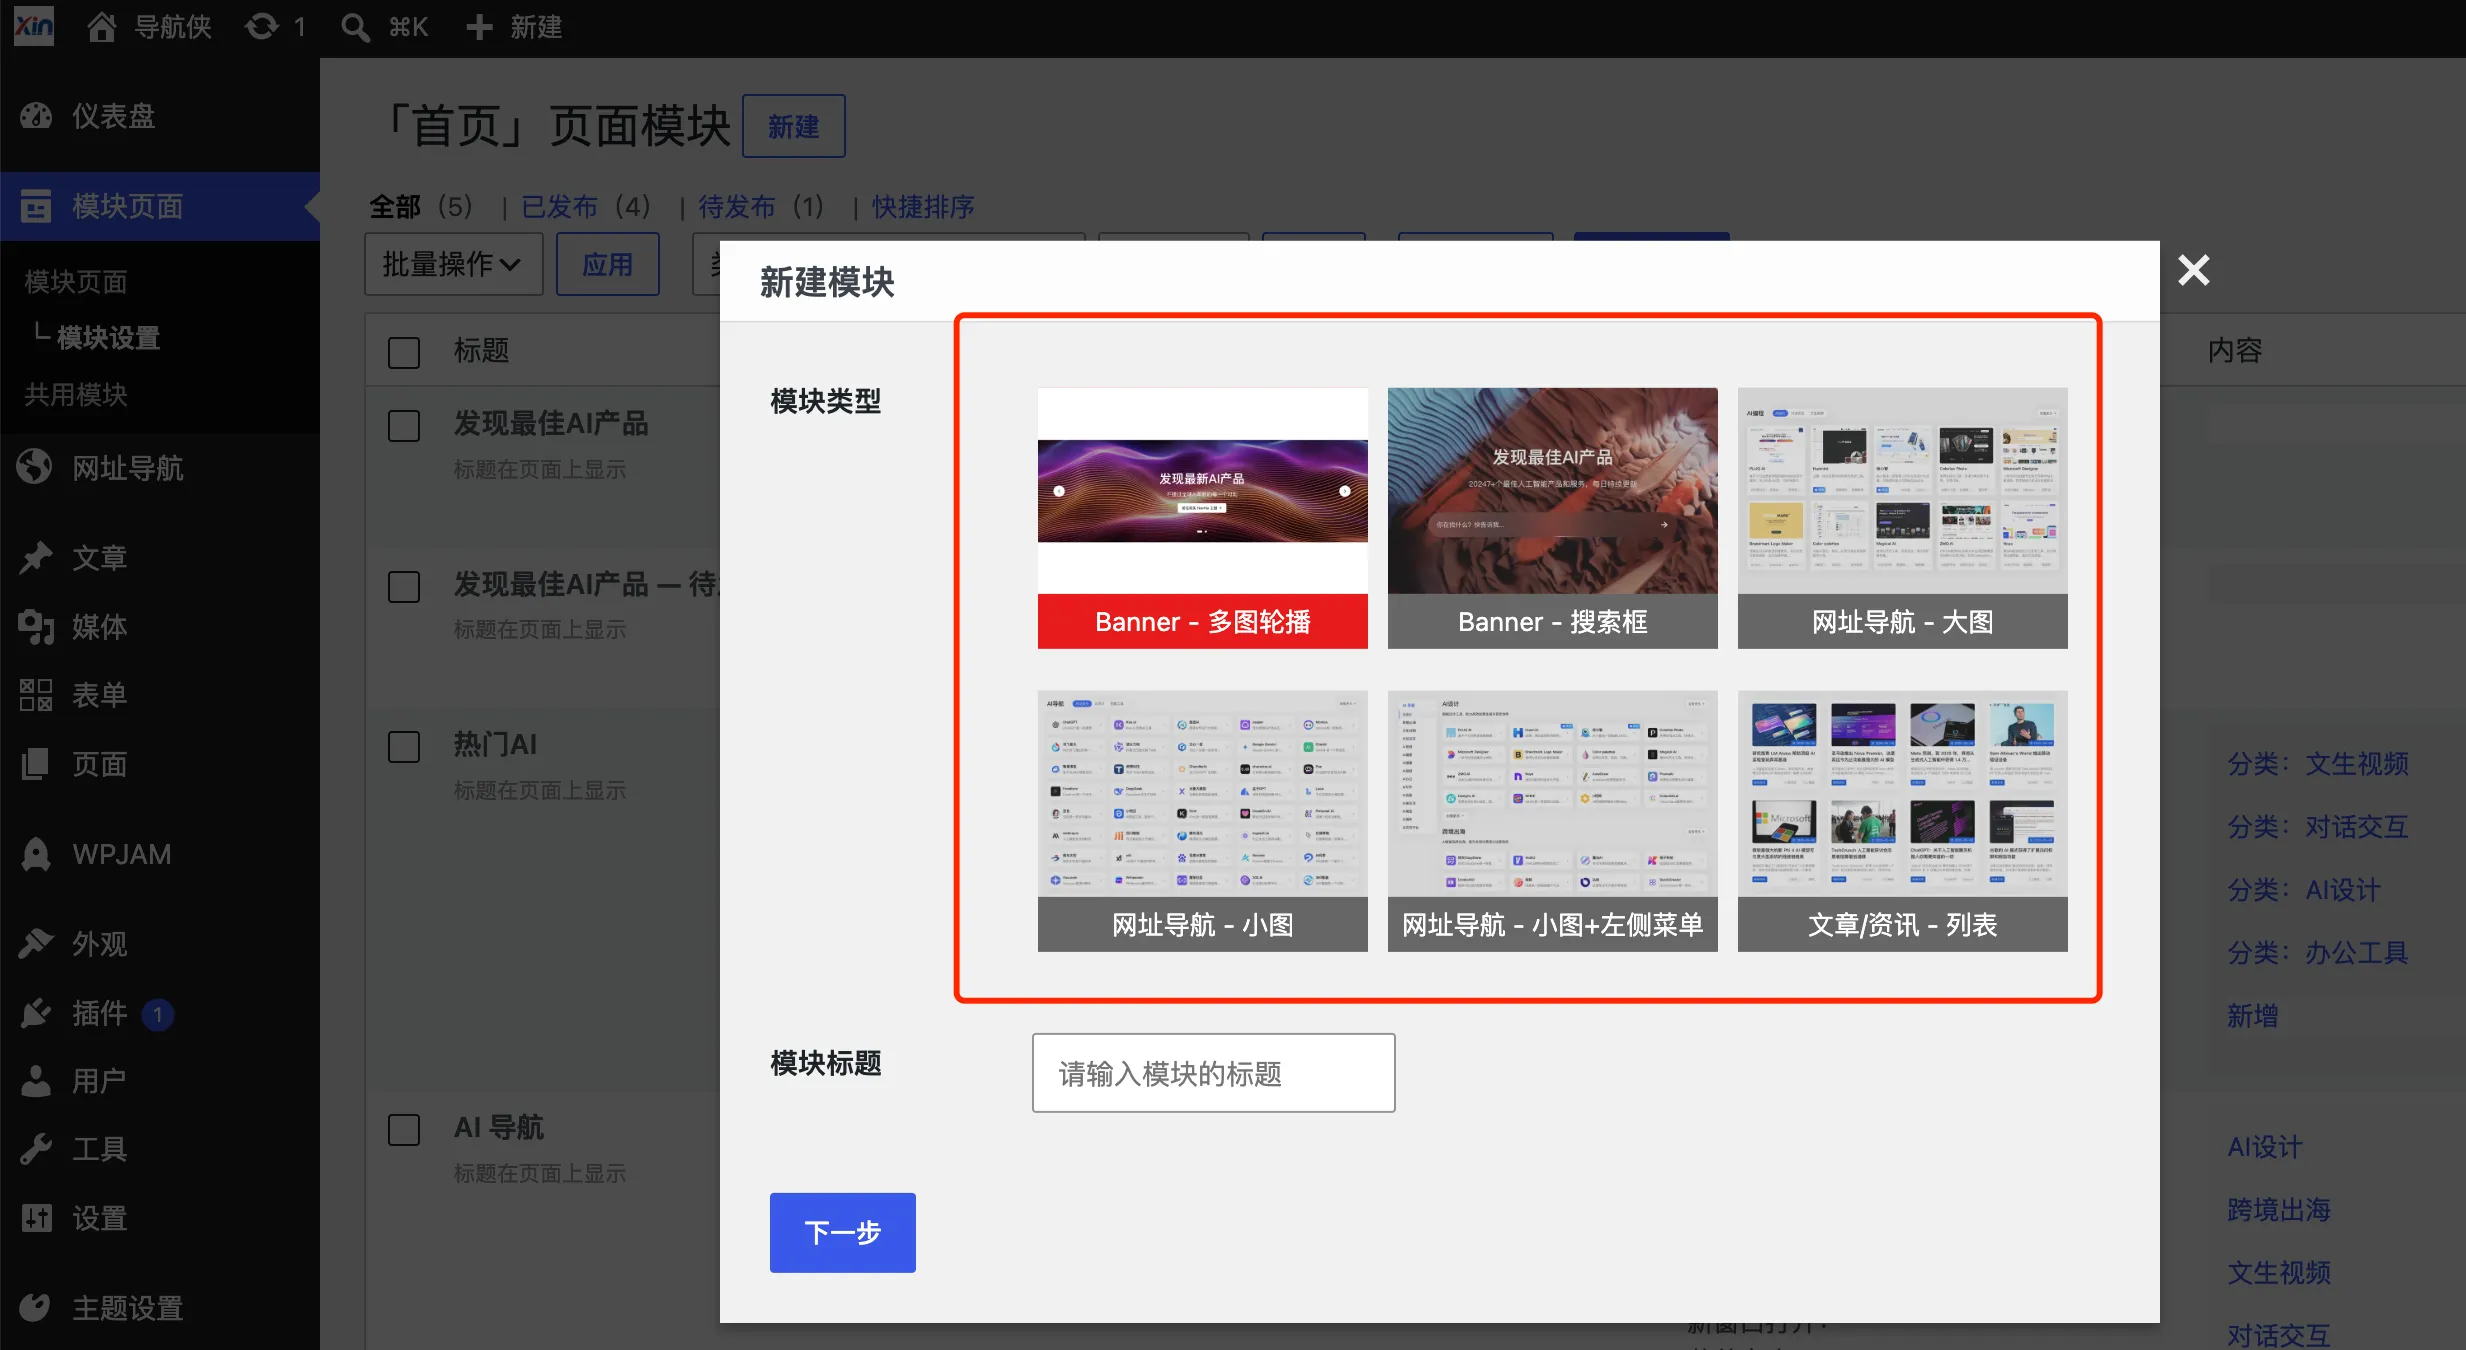Click the 标题 column header
Image resolution: width=2466 pixels, height=1350 pixels.
tap(482, 350)
